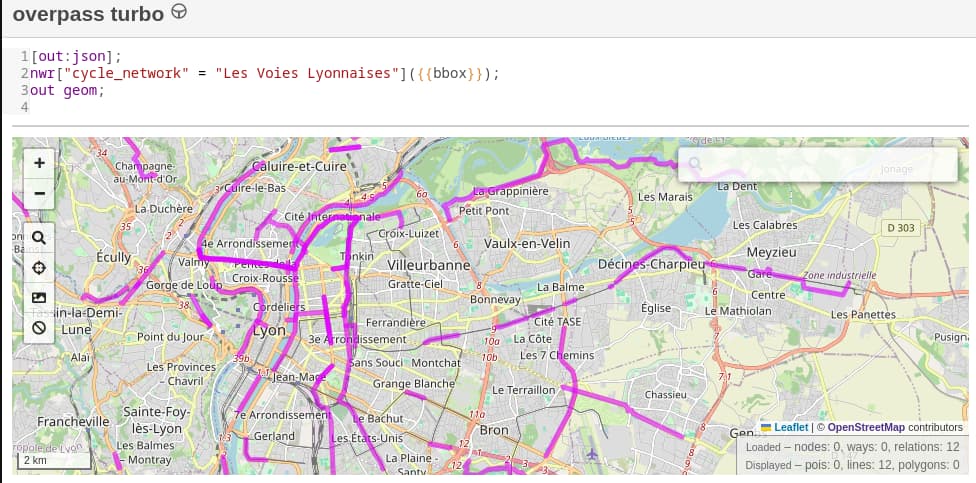This screenshot has height=483, width=976.
Task: Click the Montchat map label
Action: click(436, 362)
